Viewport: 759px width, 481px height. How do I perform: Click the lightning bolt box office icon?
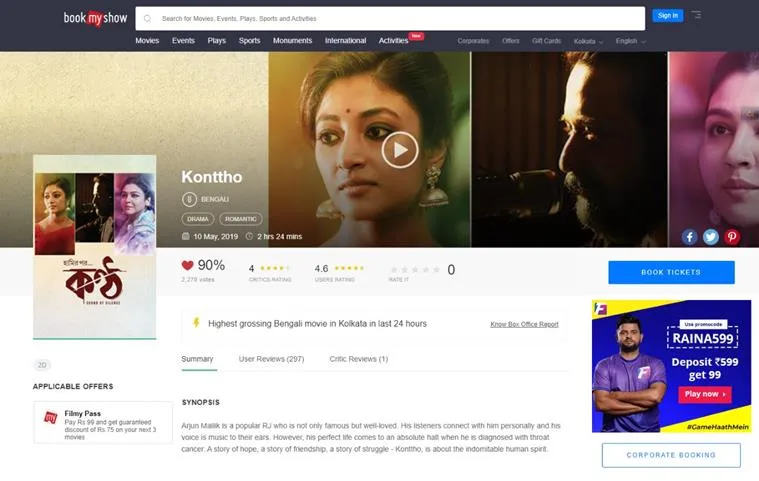tap(196, 323)
